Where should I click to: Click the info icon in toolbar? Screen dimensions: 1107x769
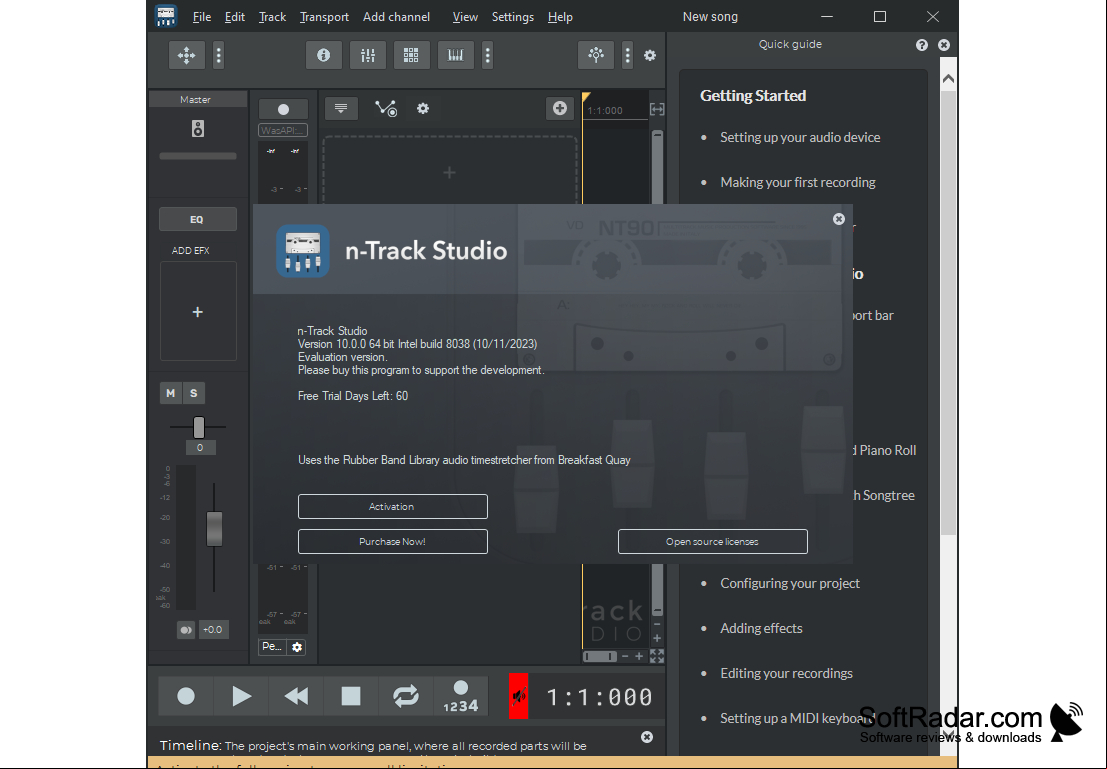323,55
